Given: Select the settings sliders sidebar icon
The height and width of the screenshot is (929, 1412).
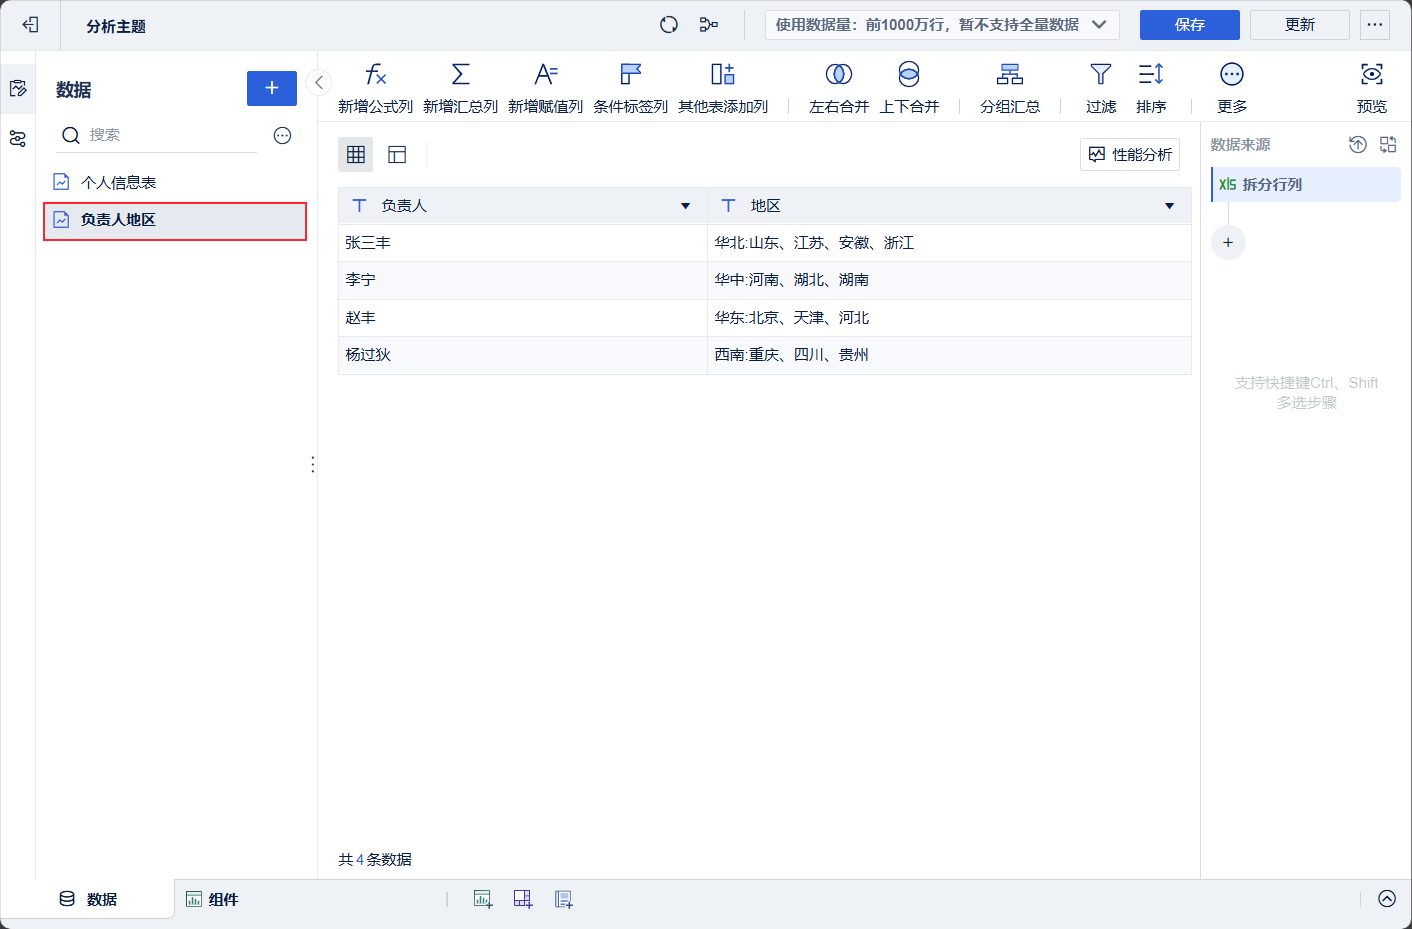Looking at the screenshot, I should tap(18, 139).
